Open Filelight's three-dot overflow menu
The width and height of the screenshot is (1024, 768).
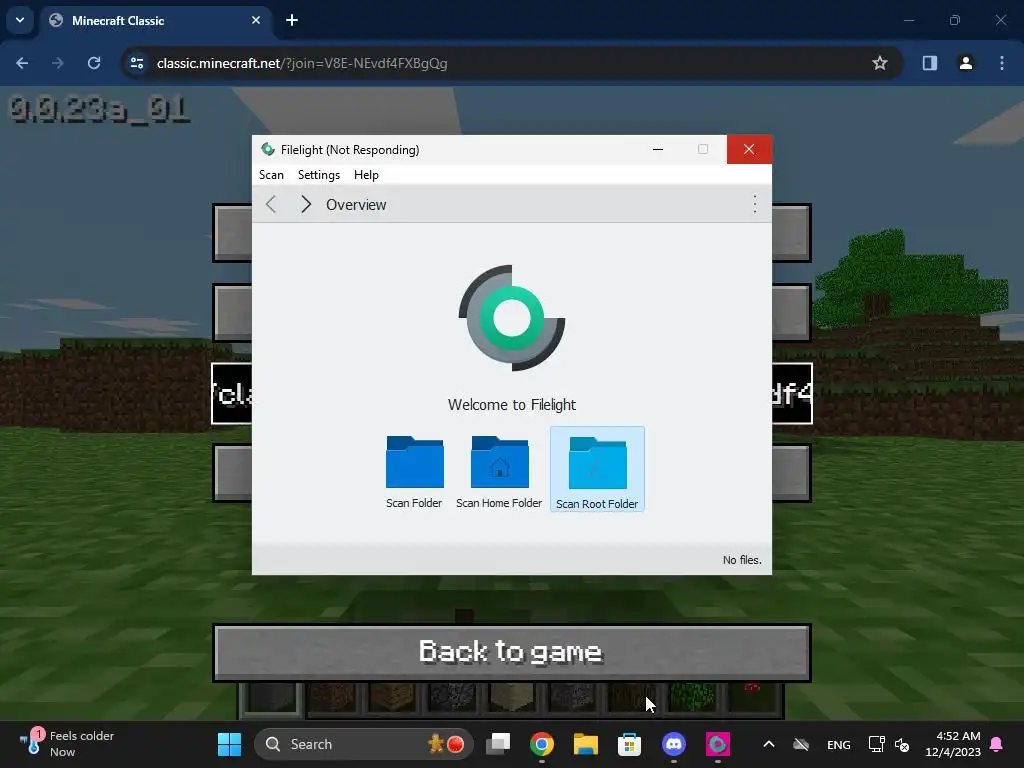coord(755,204)
